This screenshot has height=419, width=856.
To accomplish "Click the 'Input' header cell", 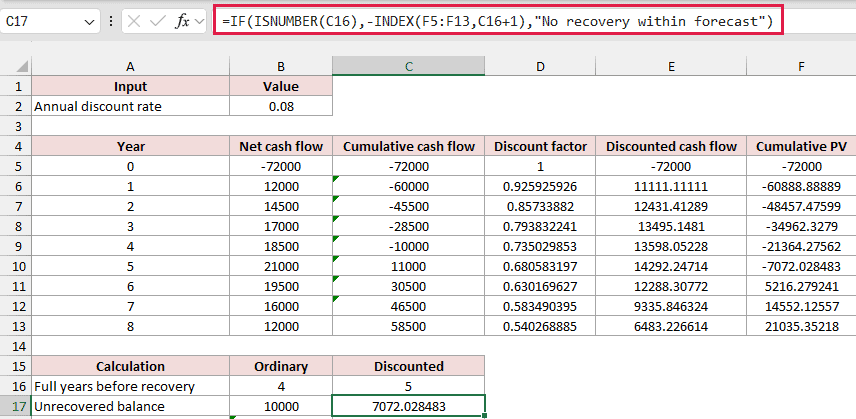I will tap(130, 86).
